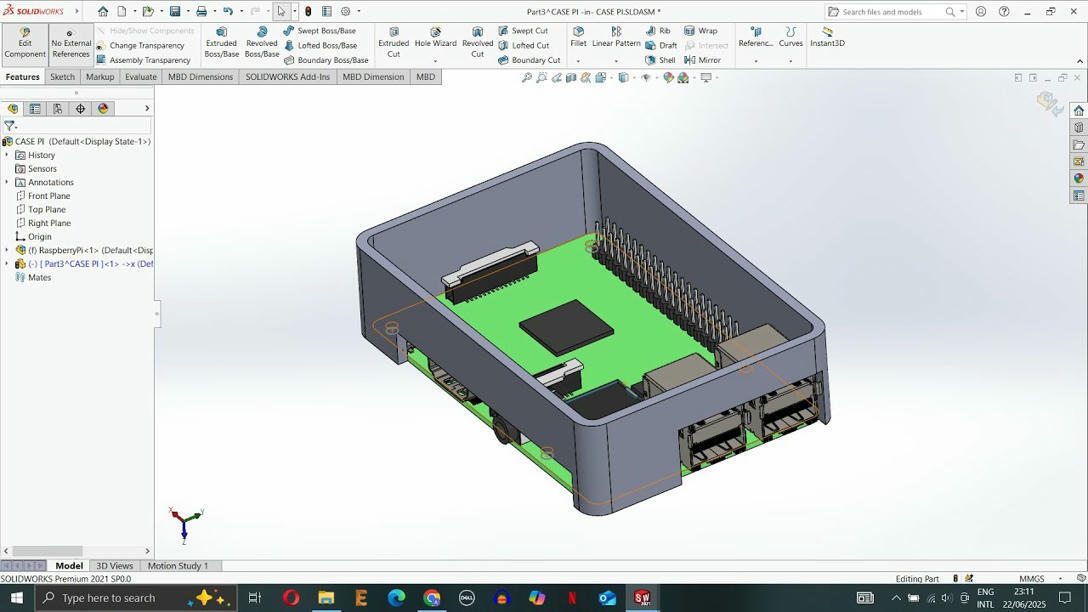Image resolution: width=1088 pixels, height=612 pixels.
Task: Open the Options gear icon
Action: coord(346,11)
